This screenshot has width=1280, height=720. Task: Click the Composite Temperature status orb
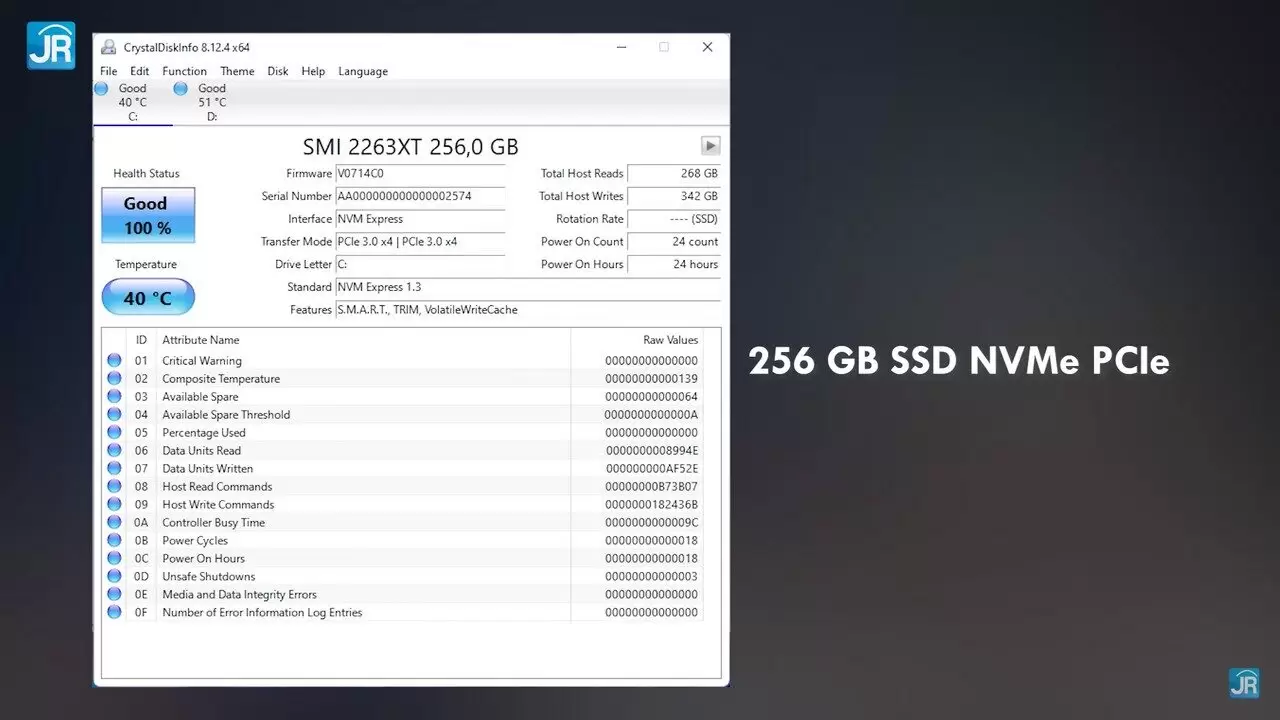tap(114, 379)
